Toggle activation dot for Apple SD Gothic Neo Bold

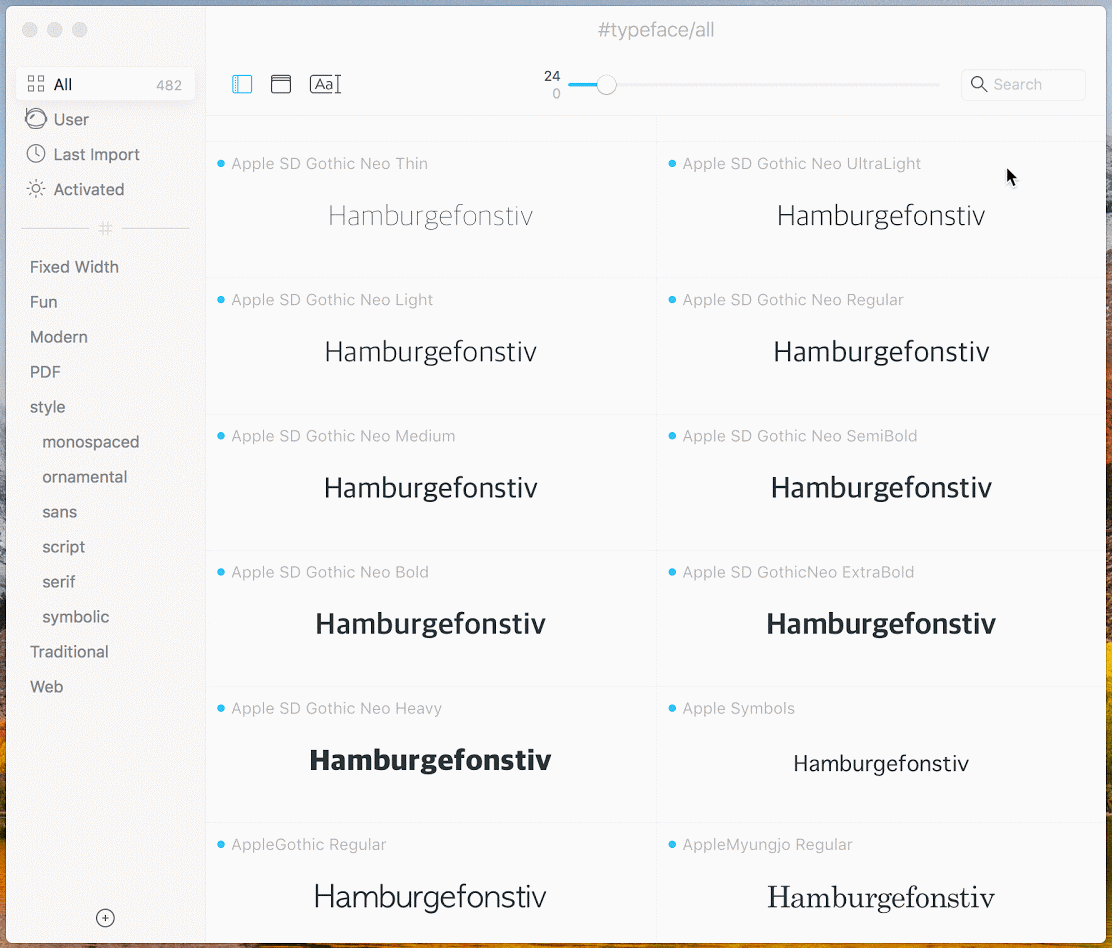pos(221,572)
